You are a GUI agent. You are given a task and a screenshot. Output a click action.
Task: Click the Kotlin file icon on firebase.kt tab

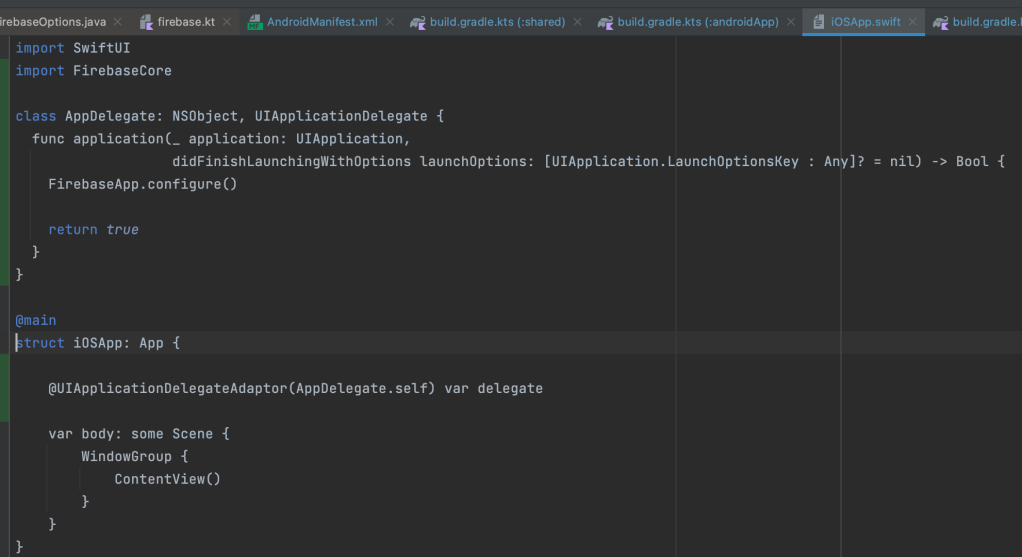pos(146,21)
